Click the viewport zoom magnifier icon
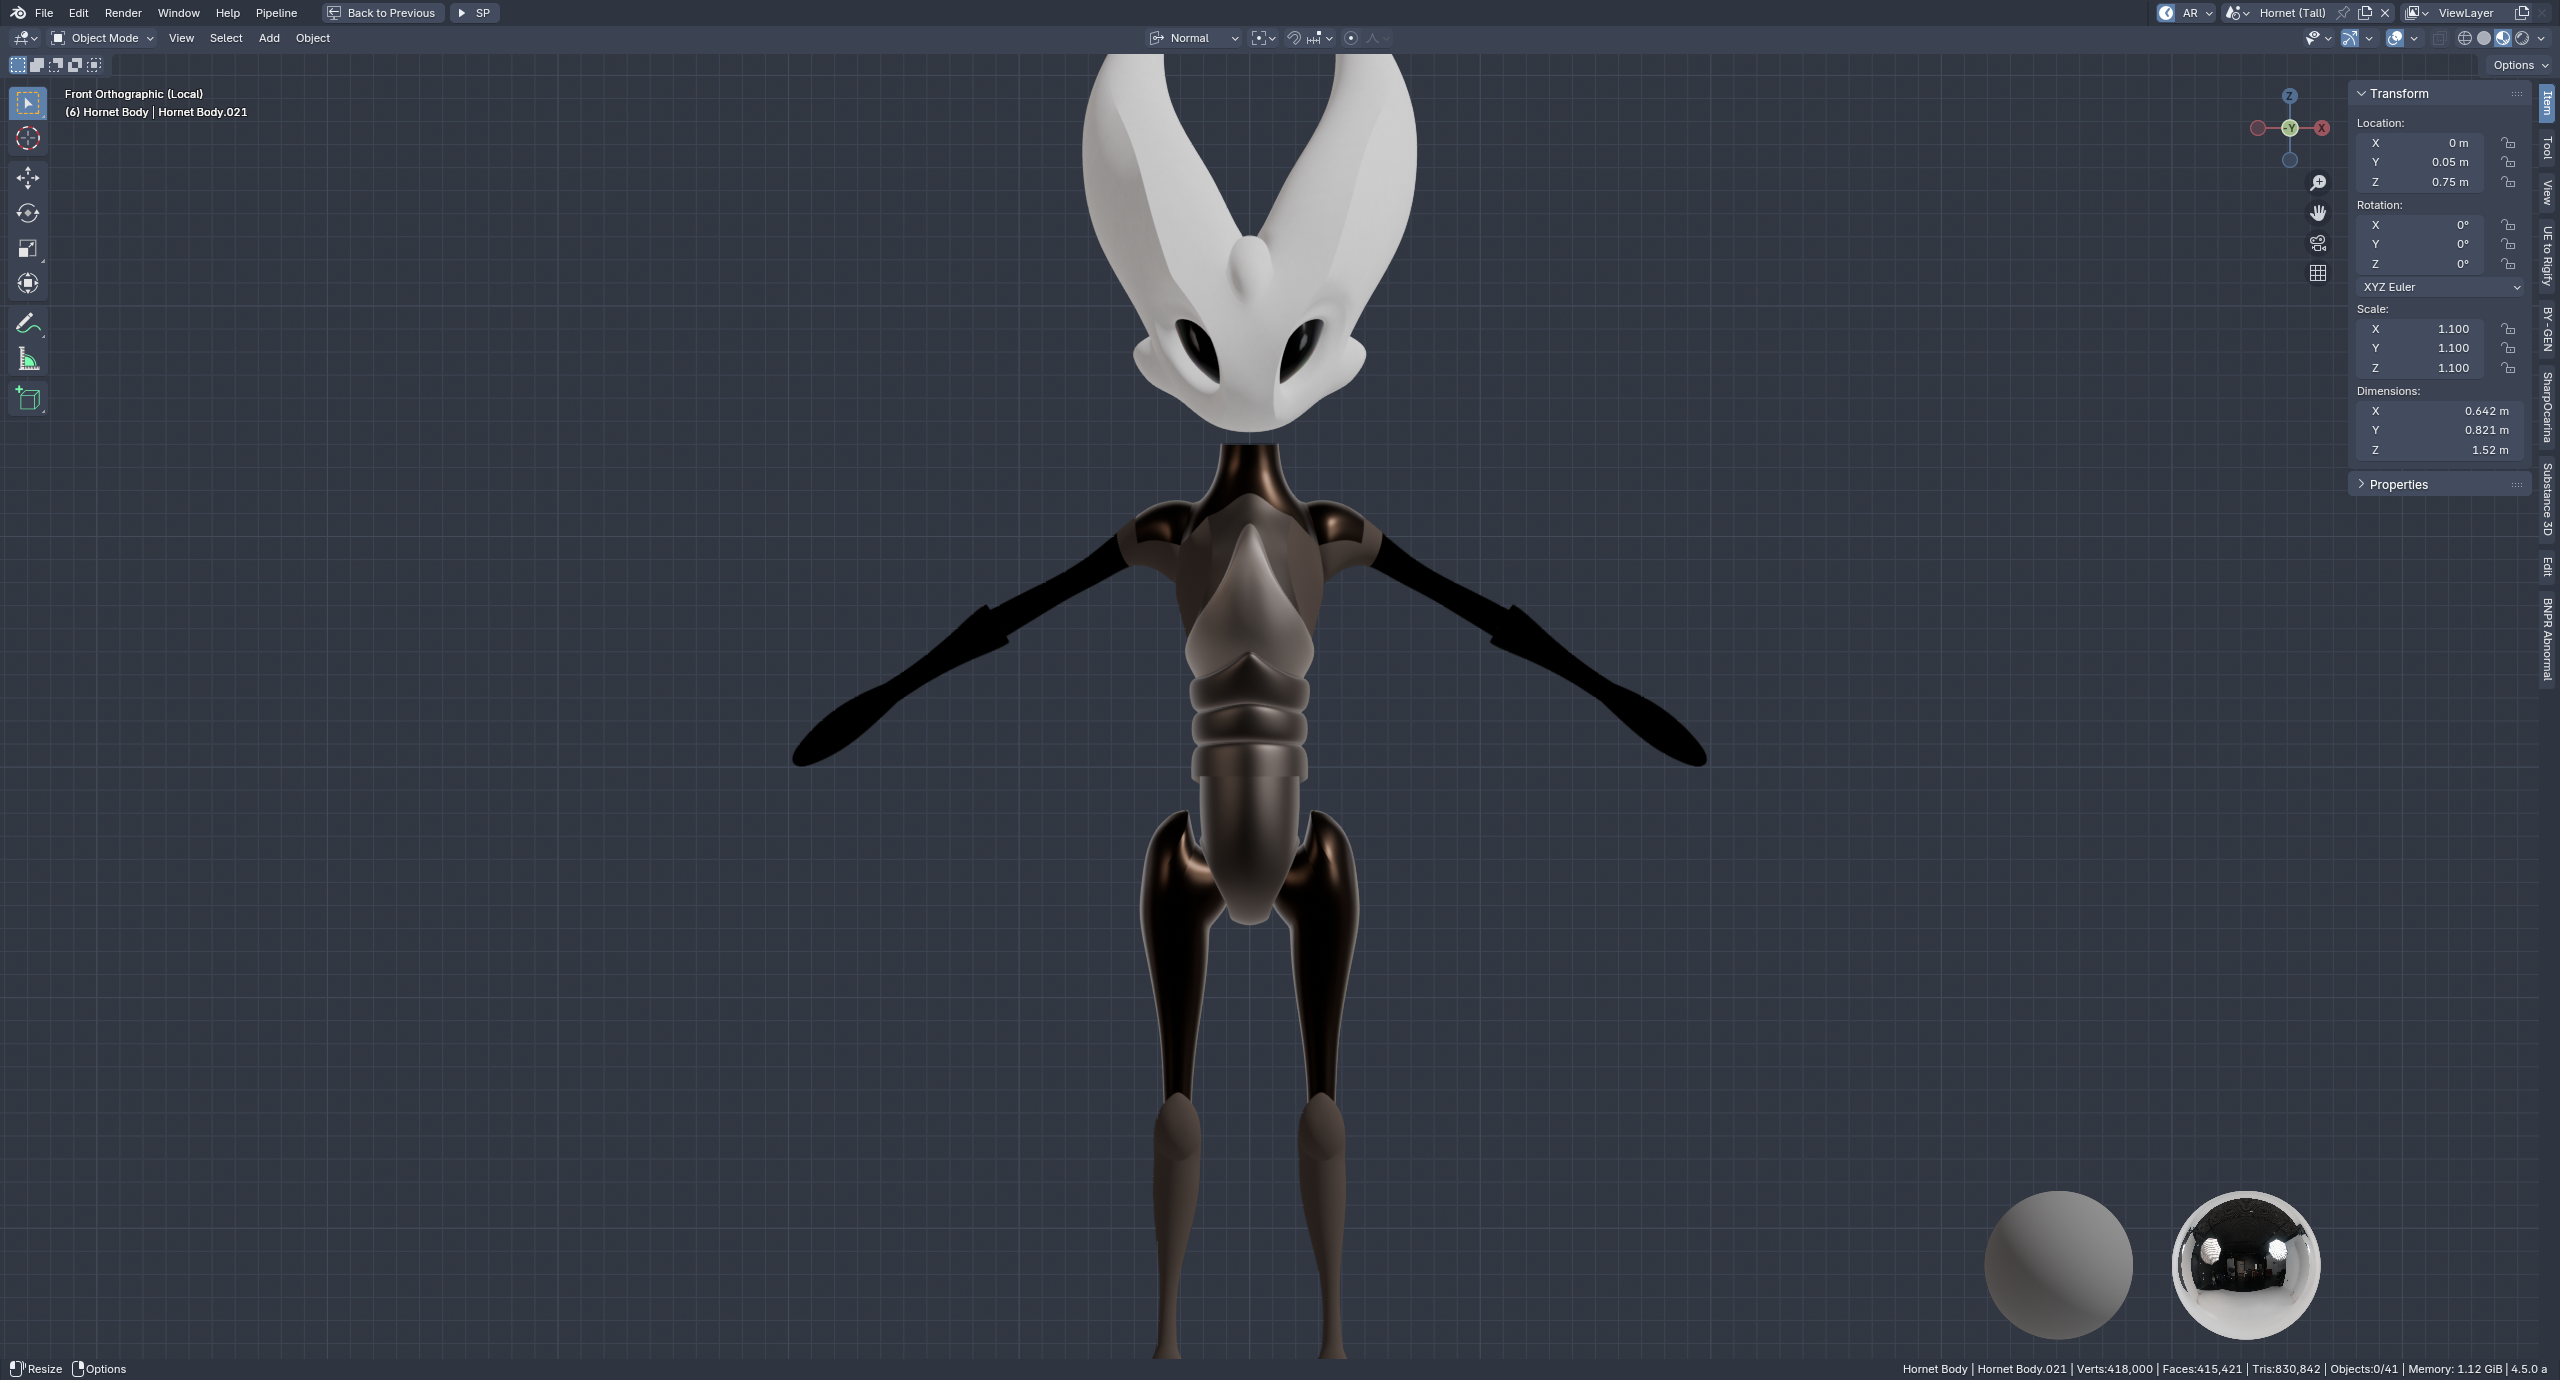The height and width of the screenshot is (1380, 2560). coord(2318,182)
